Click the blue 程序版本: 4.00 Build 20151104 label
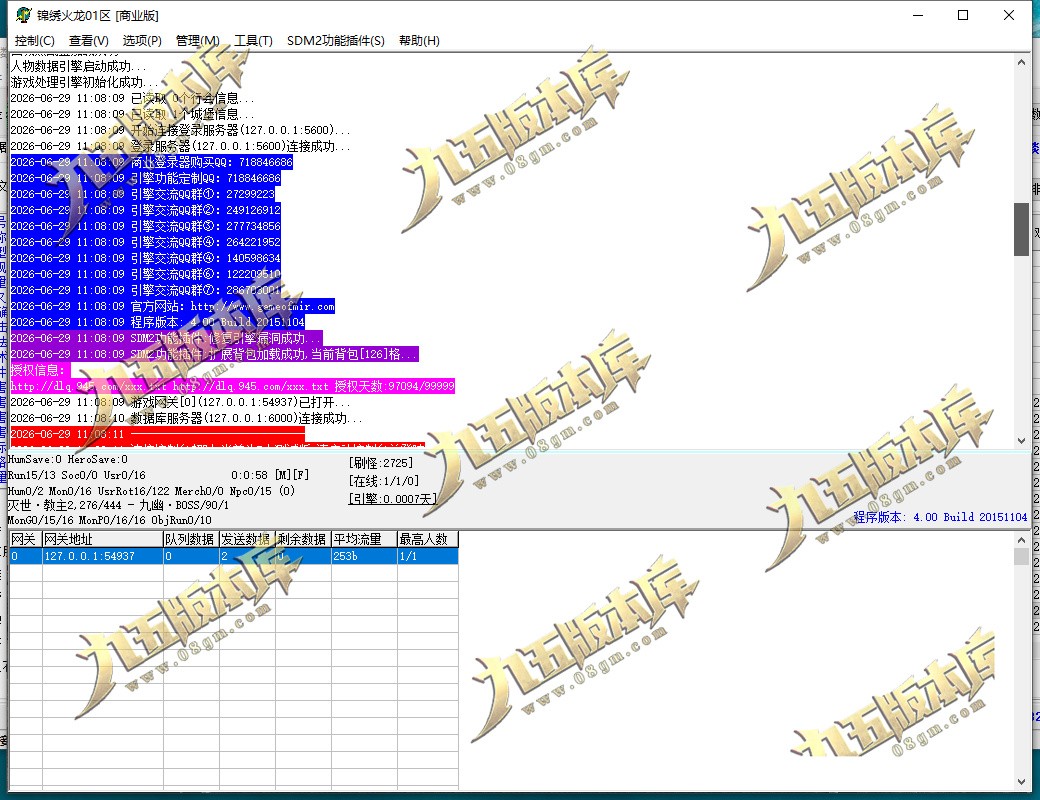Image resolution: width=1040 pixels, height=800 pixels. coord(940,517)
